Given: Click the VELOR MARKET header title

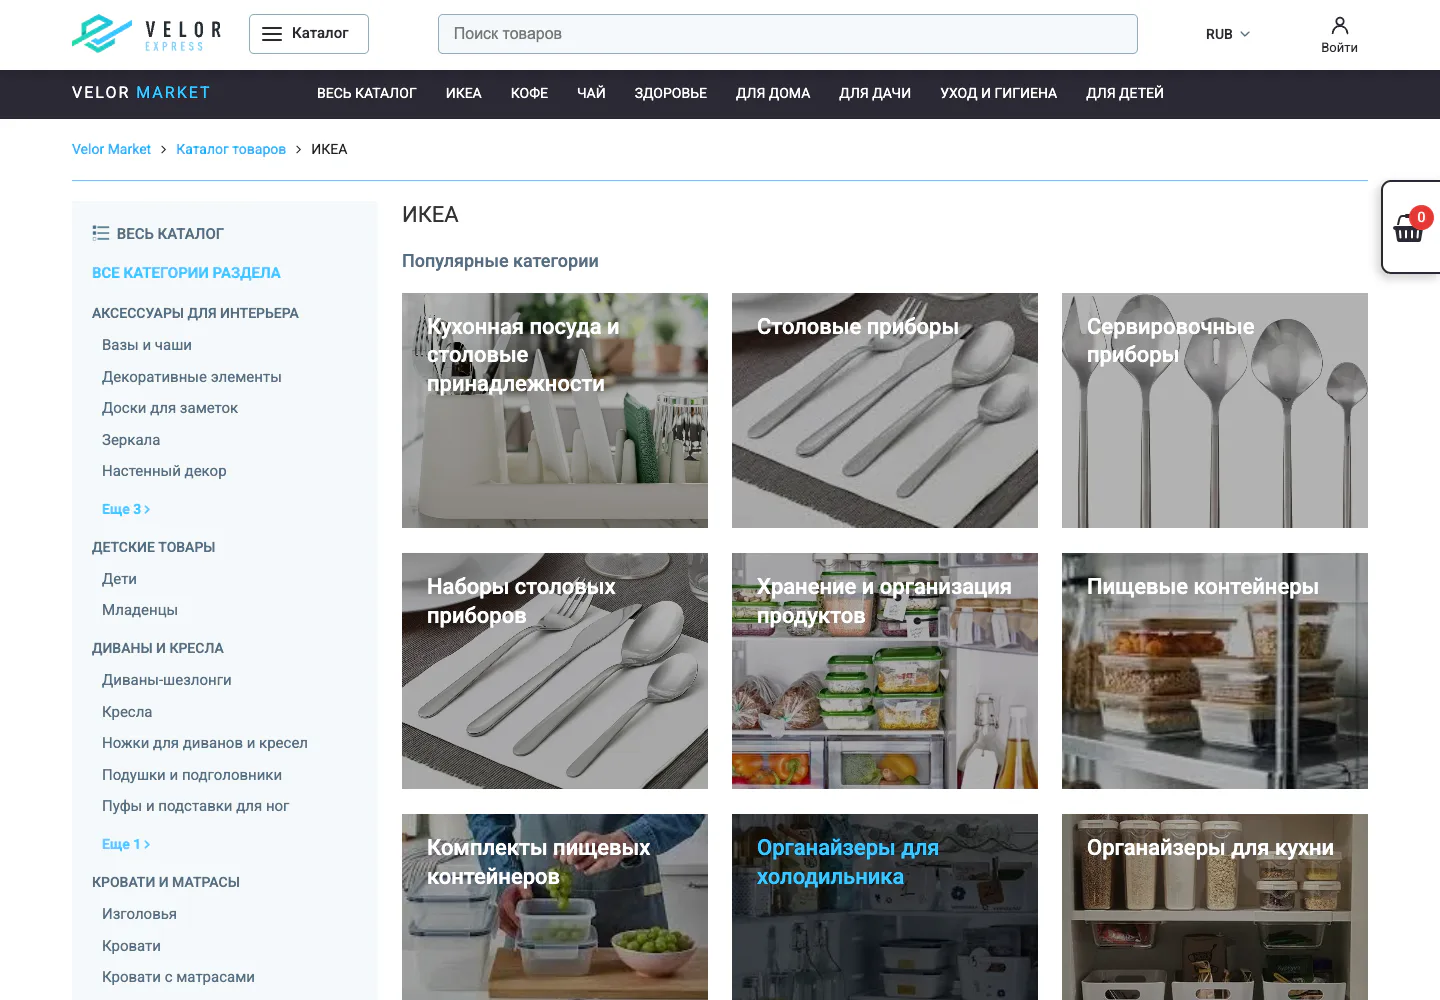Looking at the screenshot, I should (141, 93).
